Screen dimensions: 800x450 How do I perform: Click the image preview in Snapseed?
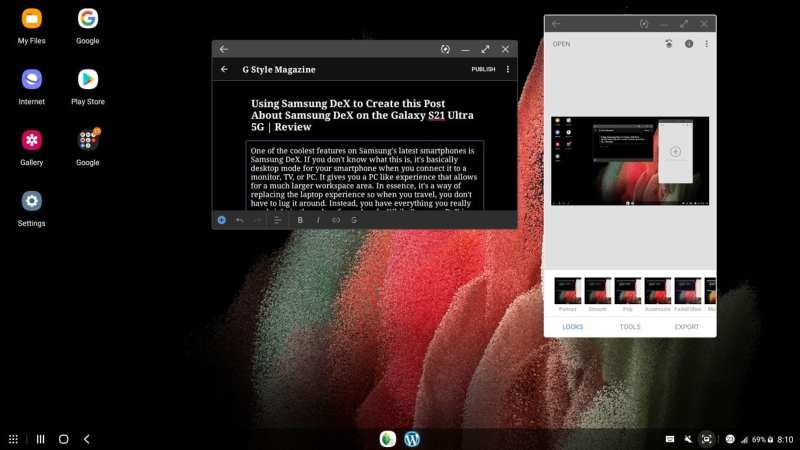pyautogui.click(x=630, y=161)
